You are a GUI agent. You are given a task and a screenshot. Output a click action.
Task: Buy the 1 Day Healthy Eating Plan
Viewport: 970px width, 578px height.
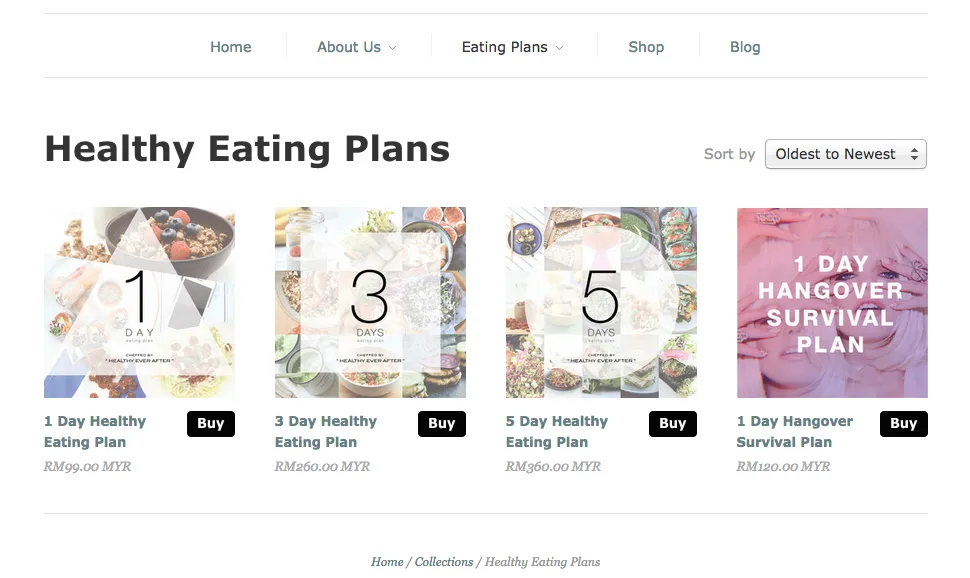[x=211, y=424]
